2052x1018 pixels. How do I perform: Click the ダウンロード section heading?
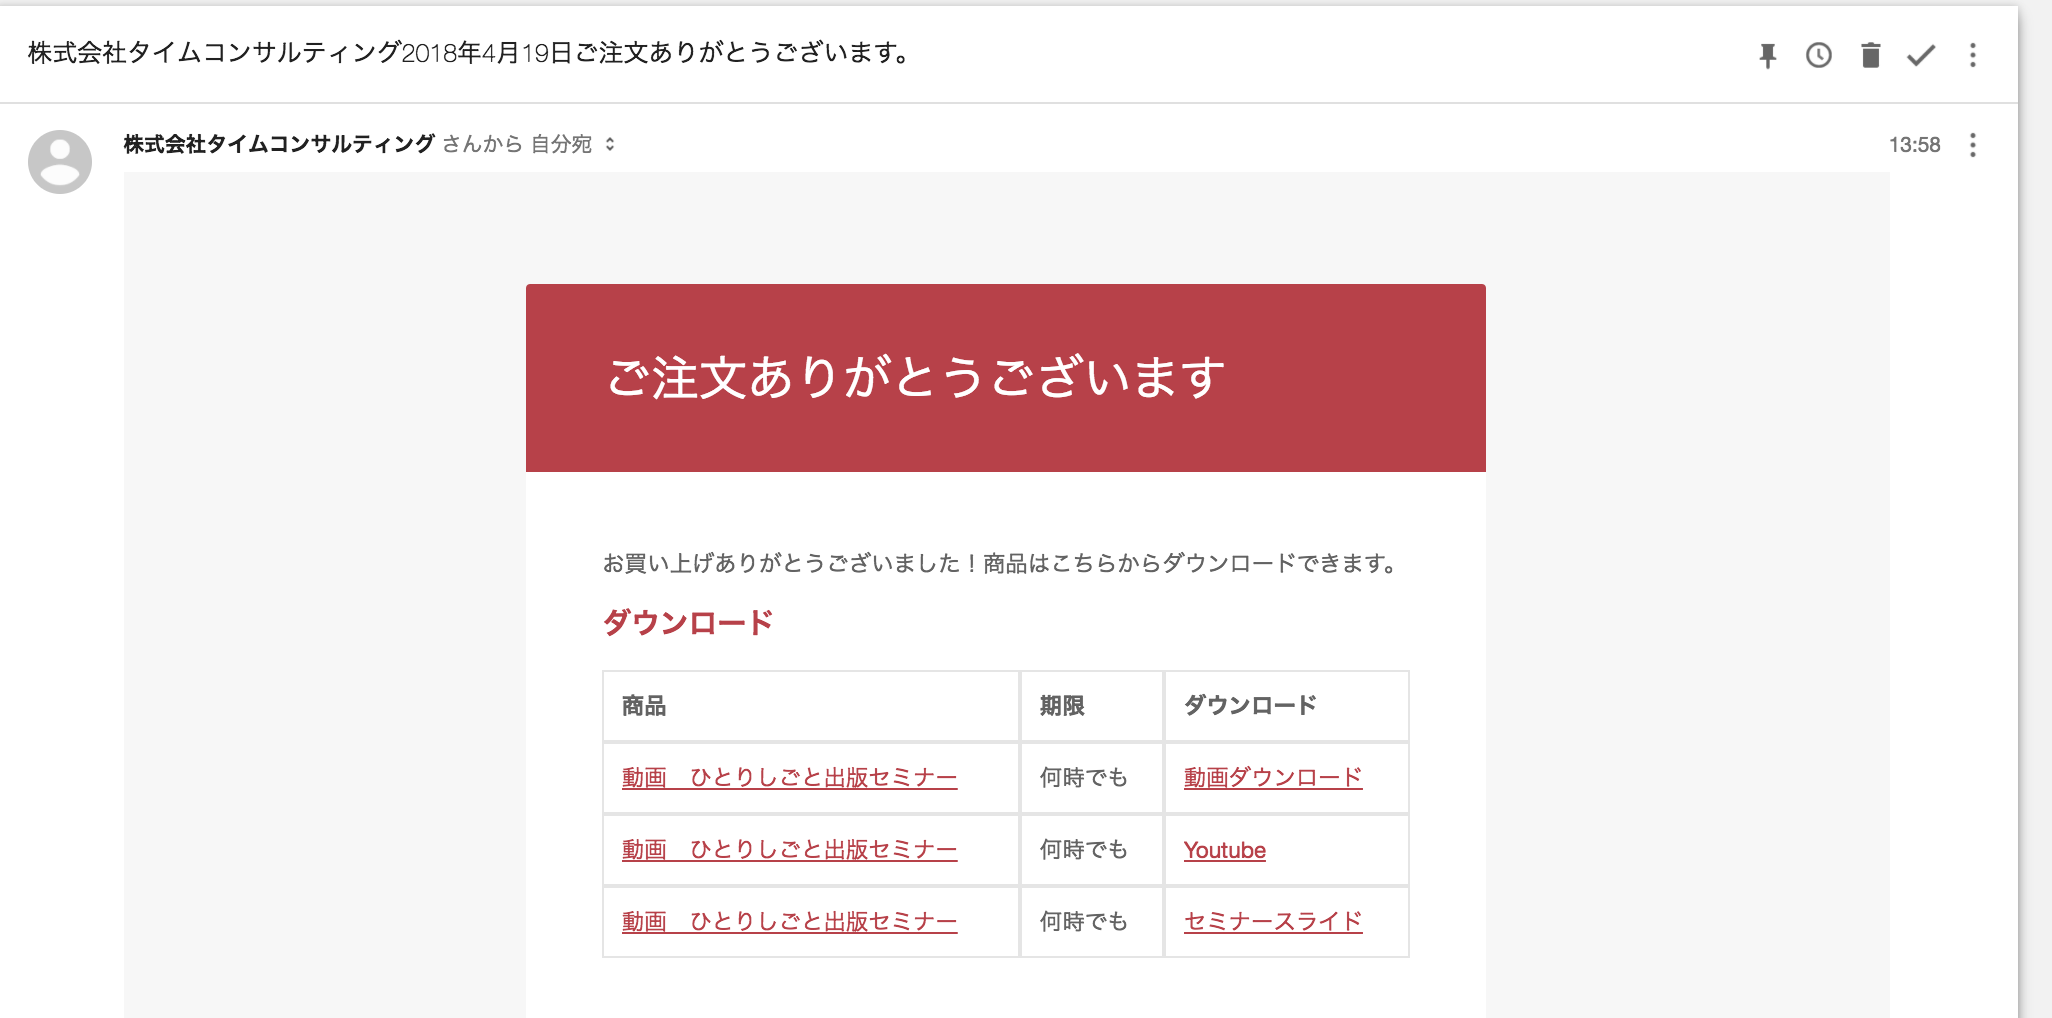click(688, 623)
